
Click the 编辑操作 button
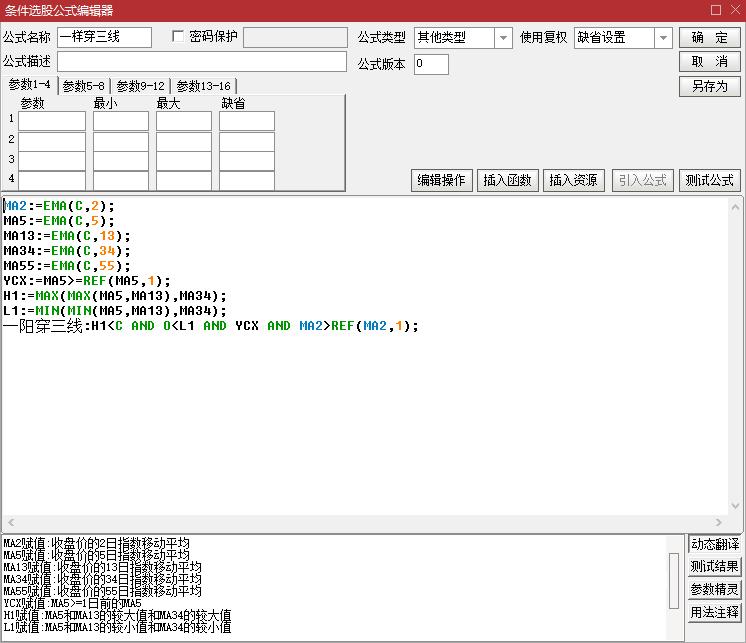(x=442, y=180)
